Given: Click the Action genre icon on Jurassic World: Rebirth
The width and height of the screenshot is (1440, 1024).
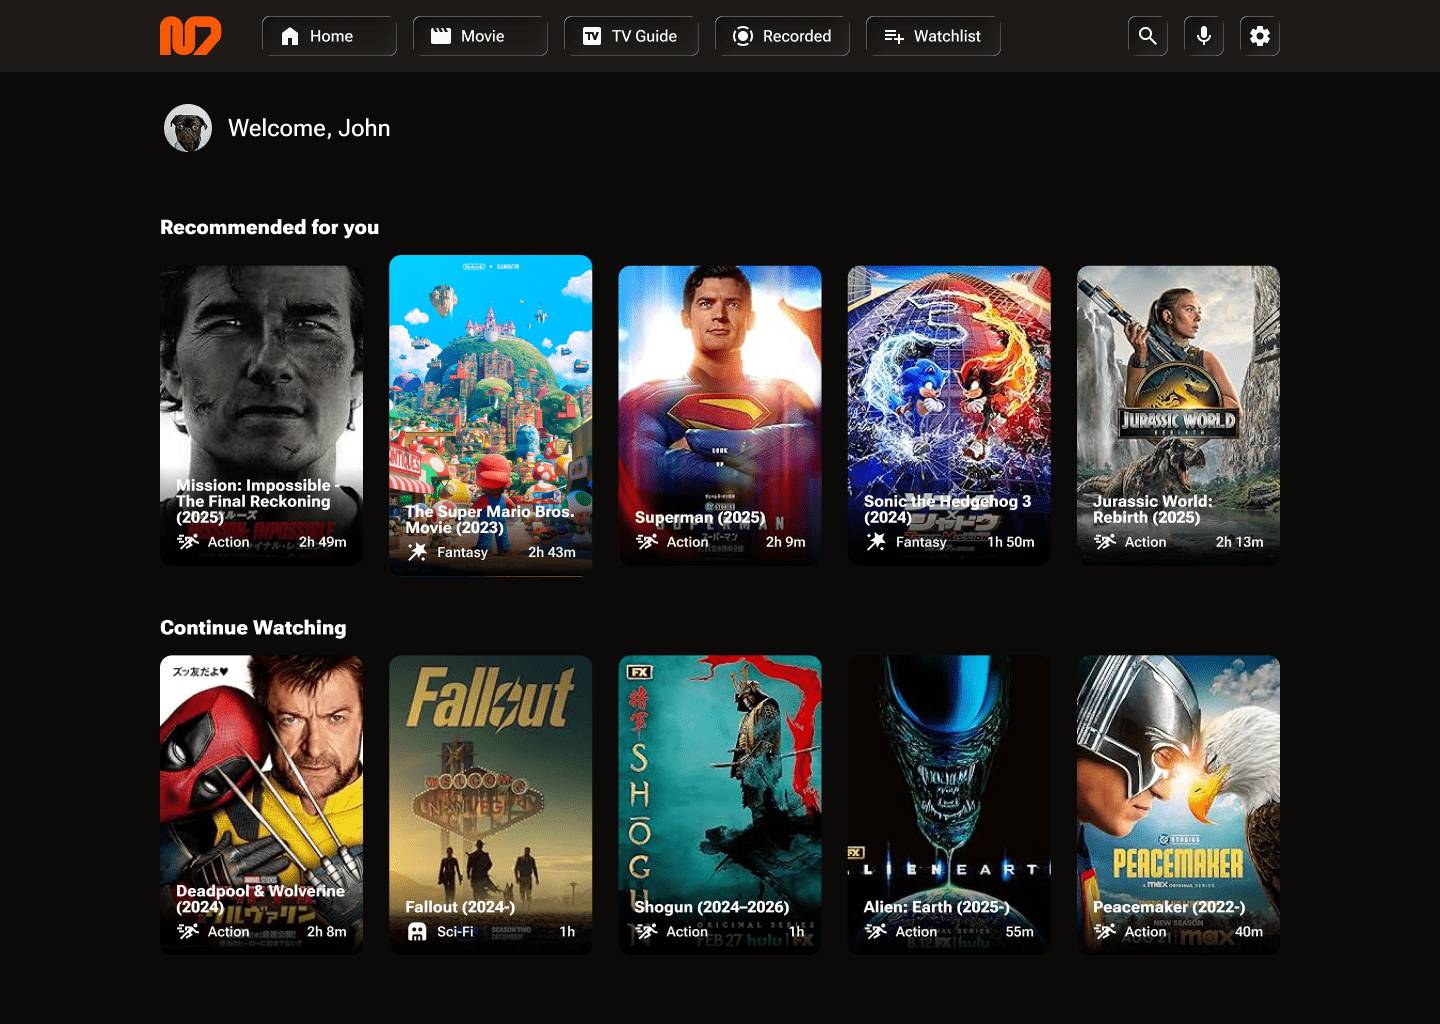Looking at the screenshot, I should coord(1105,542).
